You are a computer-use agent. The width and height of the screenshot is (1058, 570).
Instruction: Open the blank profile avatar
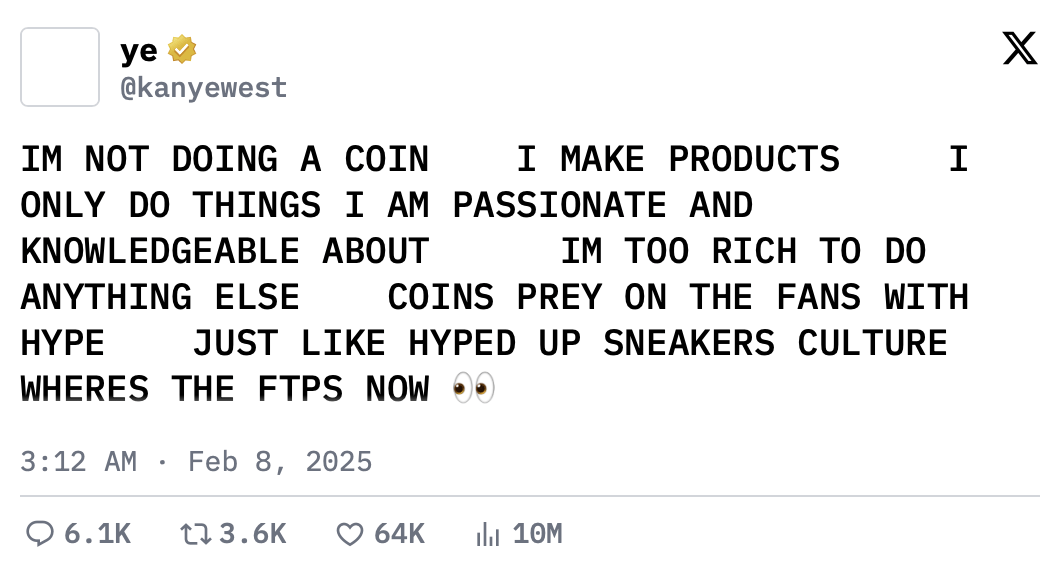[60, 67]
